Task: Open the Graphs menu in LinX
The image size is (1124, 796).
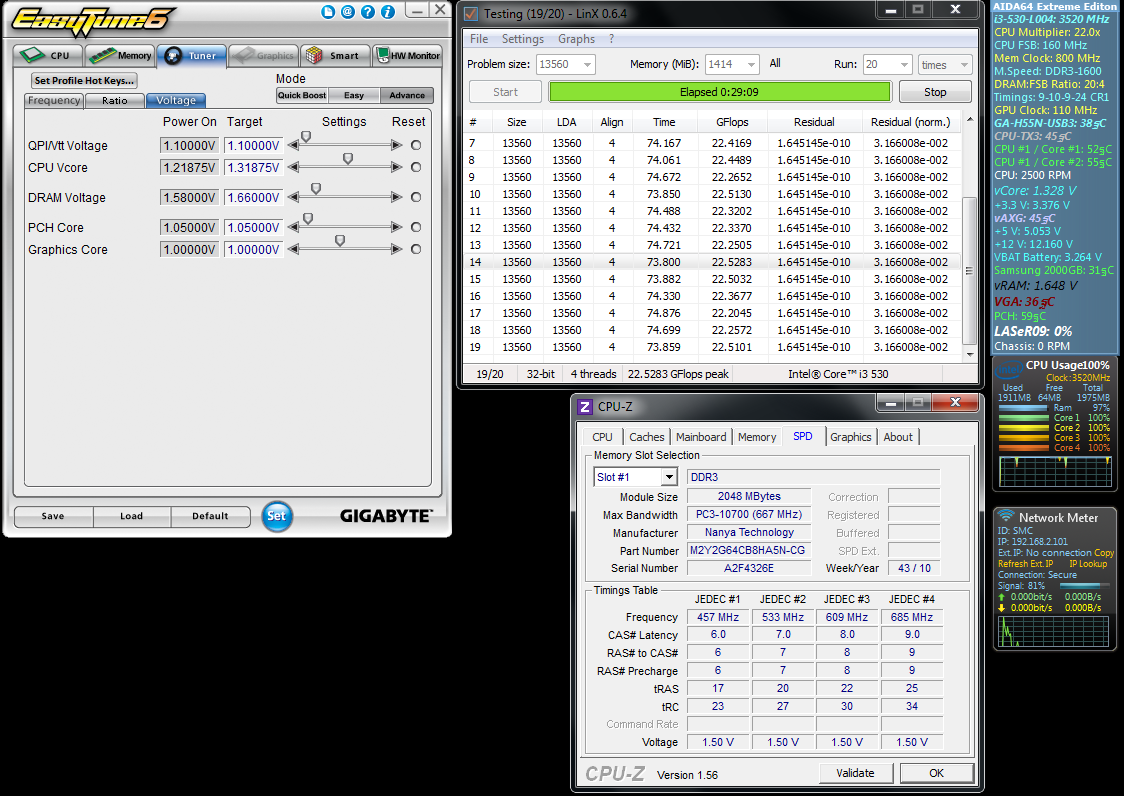Action: (x=576, y=39)
